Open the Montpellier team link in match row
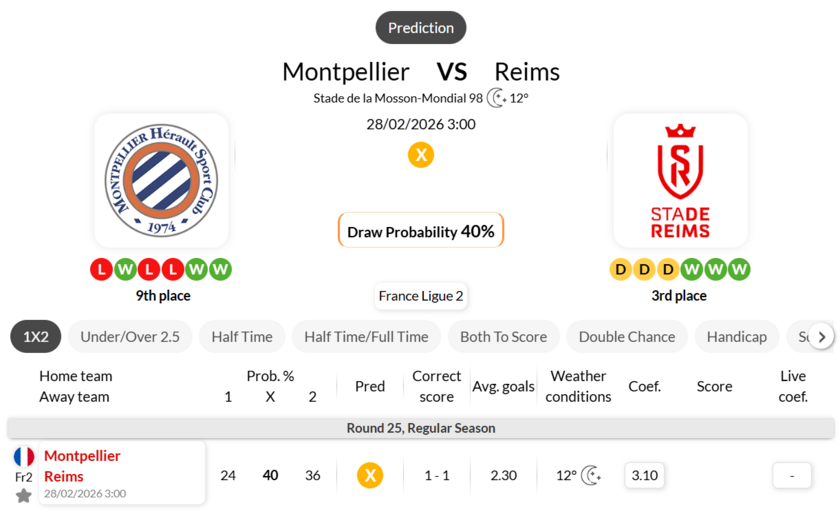Screen dimensions: 840x518 [x=82, y=456]
